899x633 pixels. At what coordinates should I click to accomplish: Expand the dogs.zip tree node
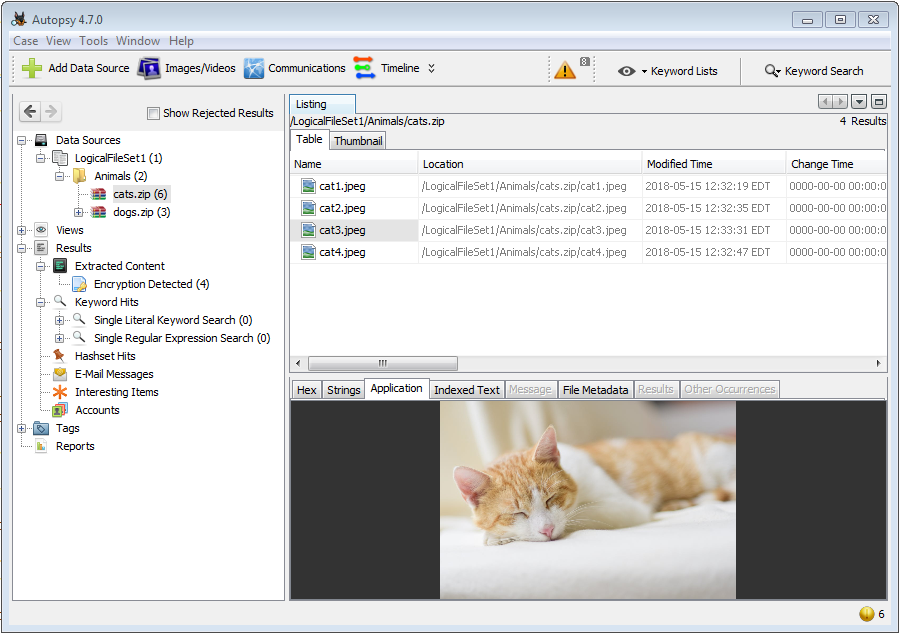tap(79, 212)
